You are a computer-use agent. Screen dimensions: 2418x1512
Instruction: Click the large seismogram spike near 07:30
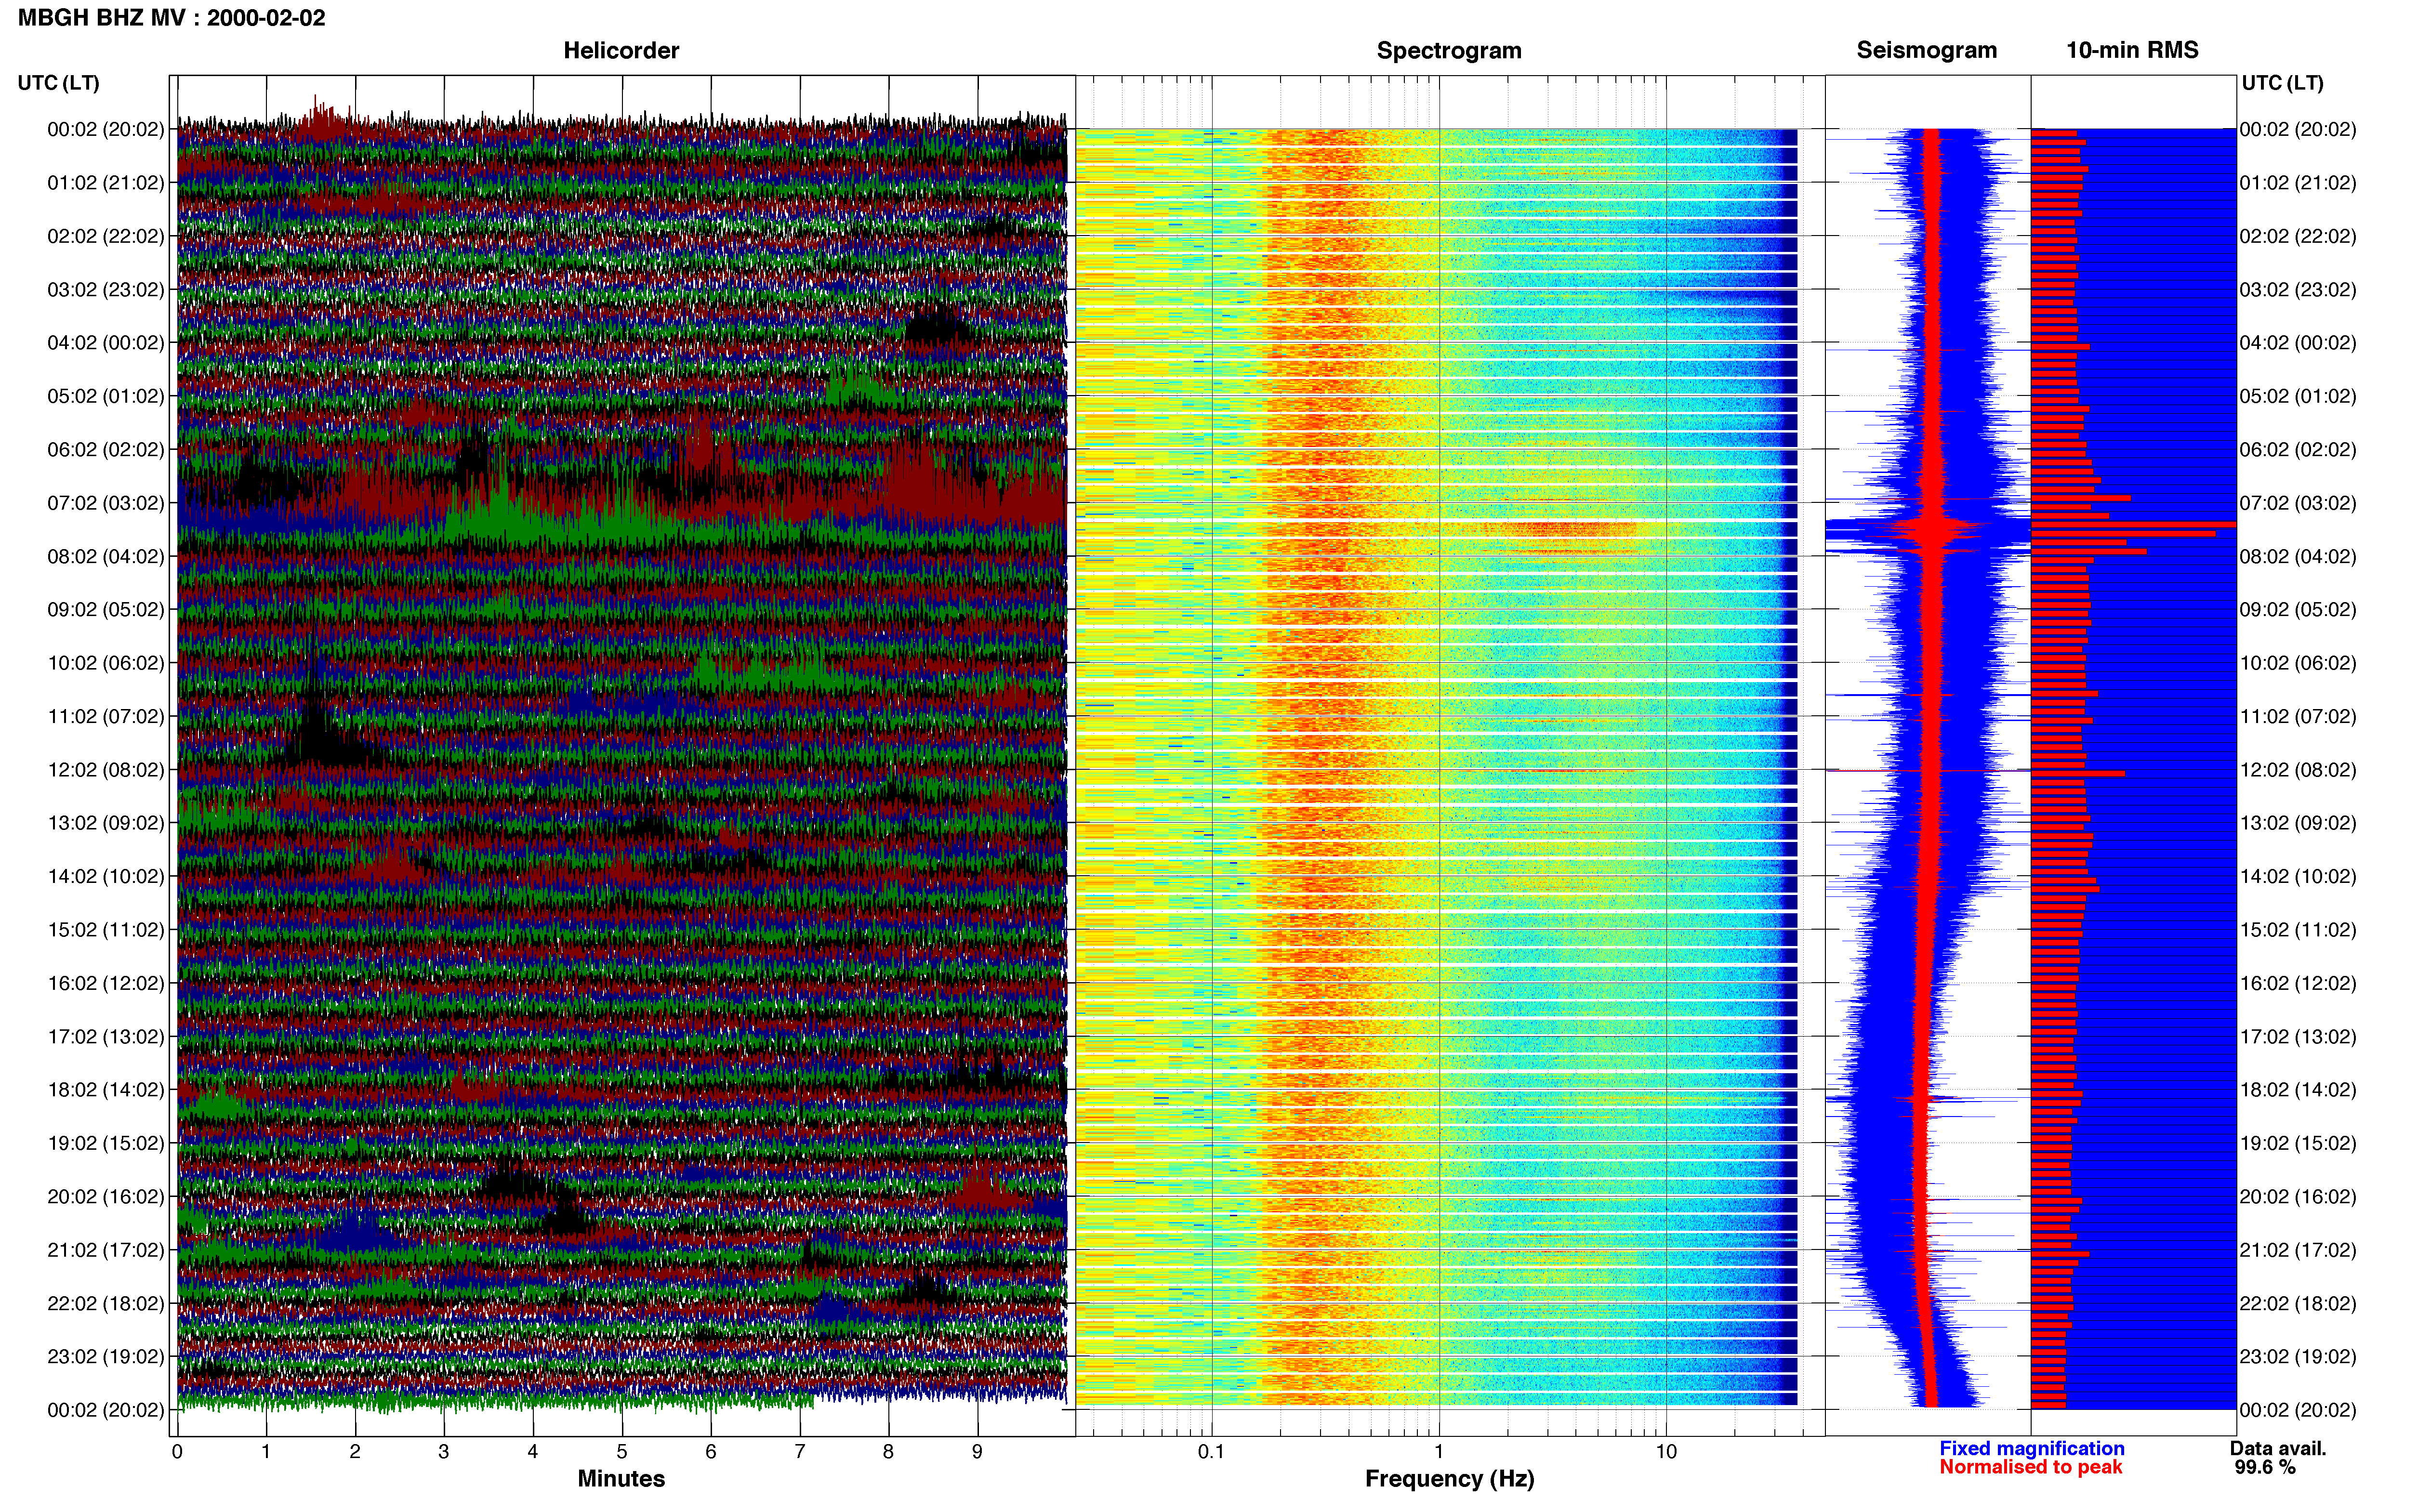click(1928, 530)
